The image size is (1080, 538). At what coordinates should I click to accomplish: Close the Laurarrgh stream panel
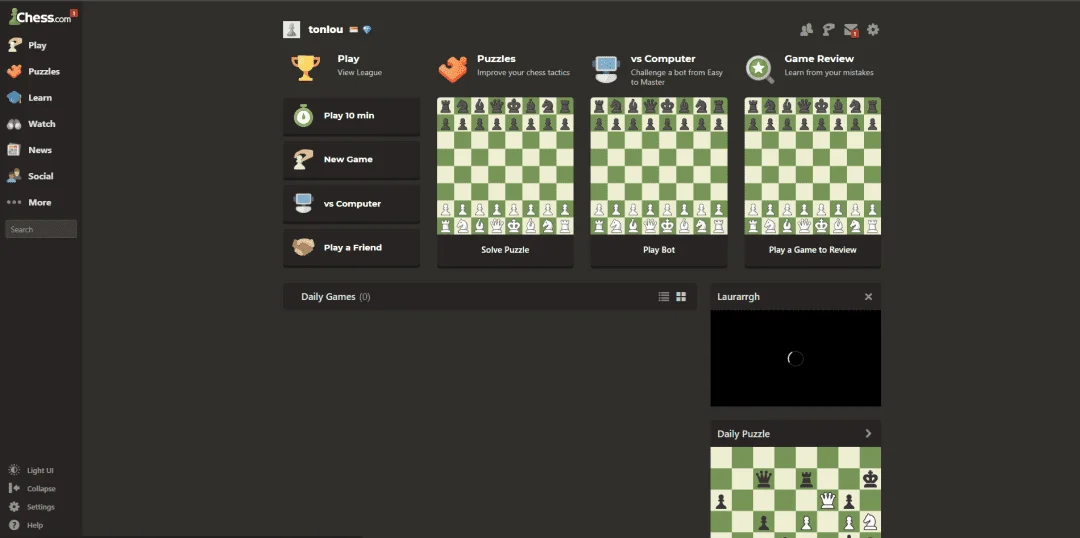868,297
